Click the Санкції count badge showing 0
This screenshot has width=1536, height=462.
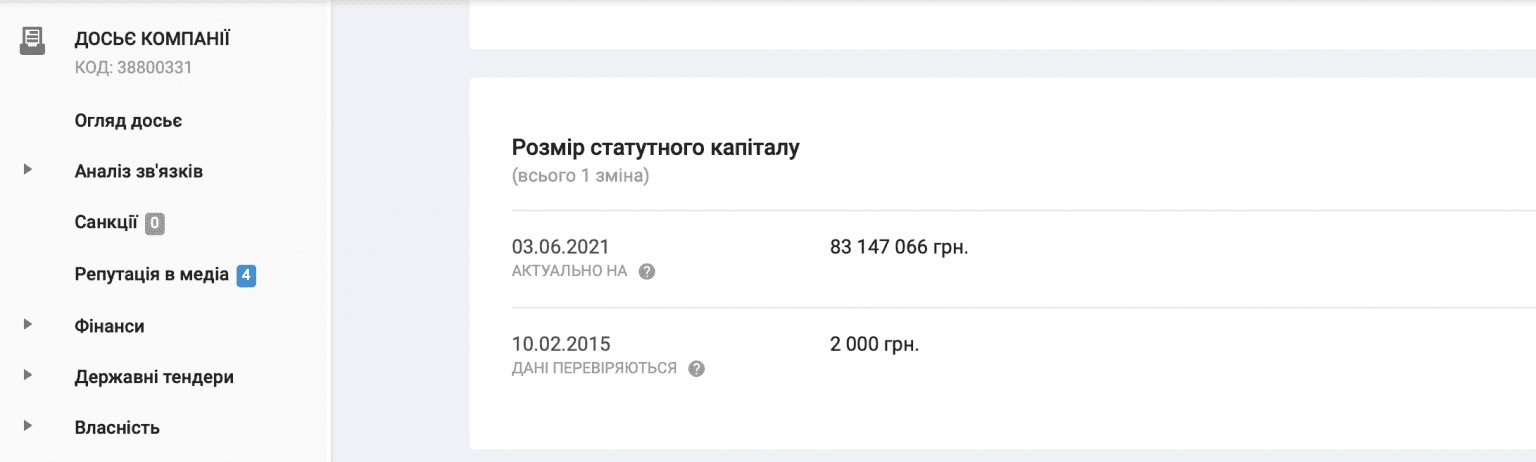click(x=155, y=223)
